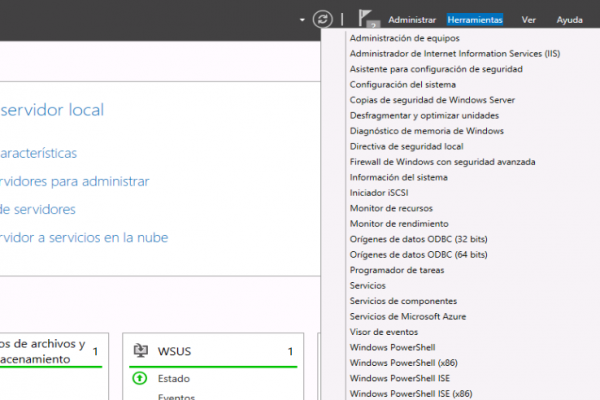Select Información del sistema

click(398, 177)
